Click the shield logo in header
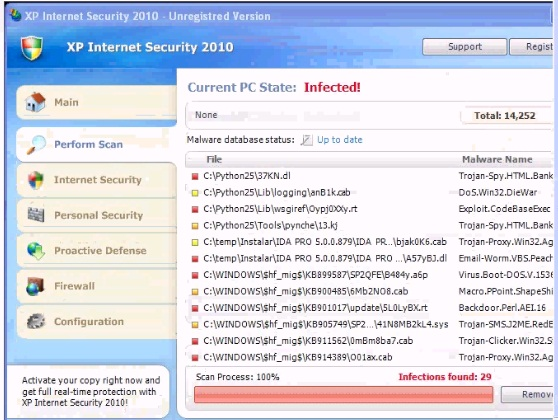 [x=32, y=48]
